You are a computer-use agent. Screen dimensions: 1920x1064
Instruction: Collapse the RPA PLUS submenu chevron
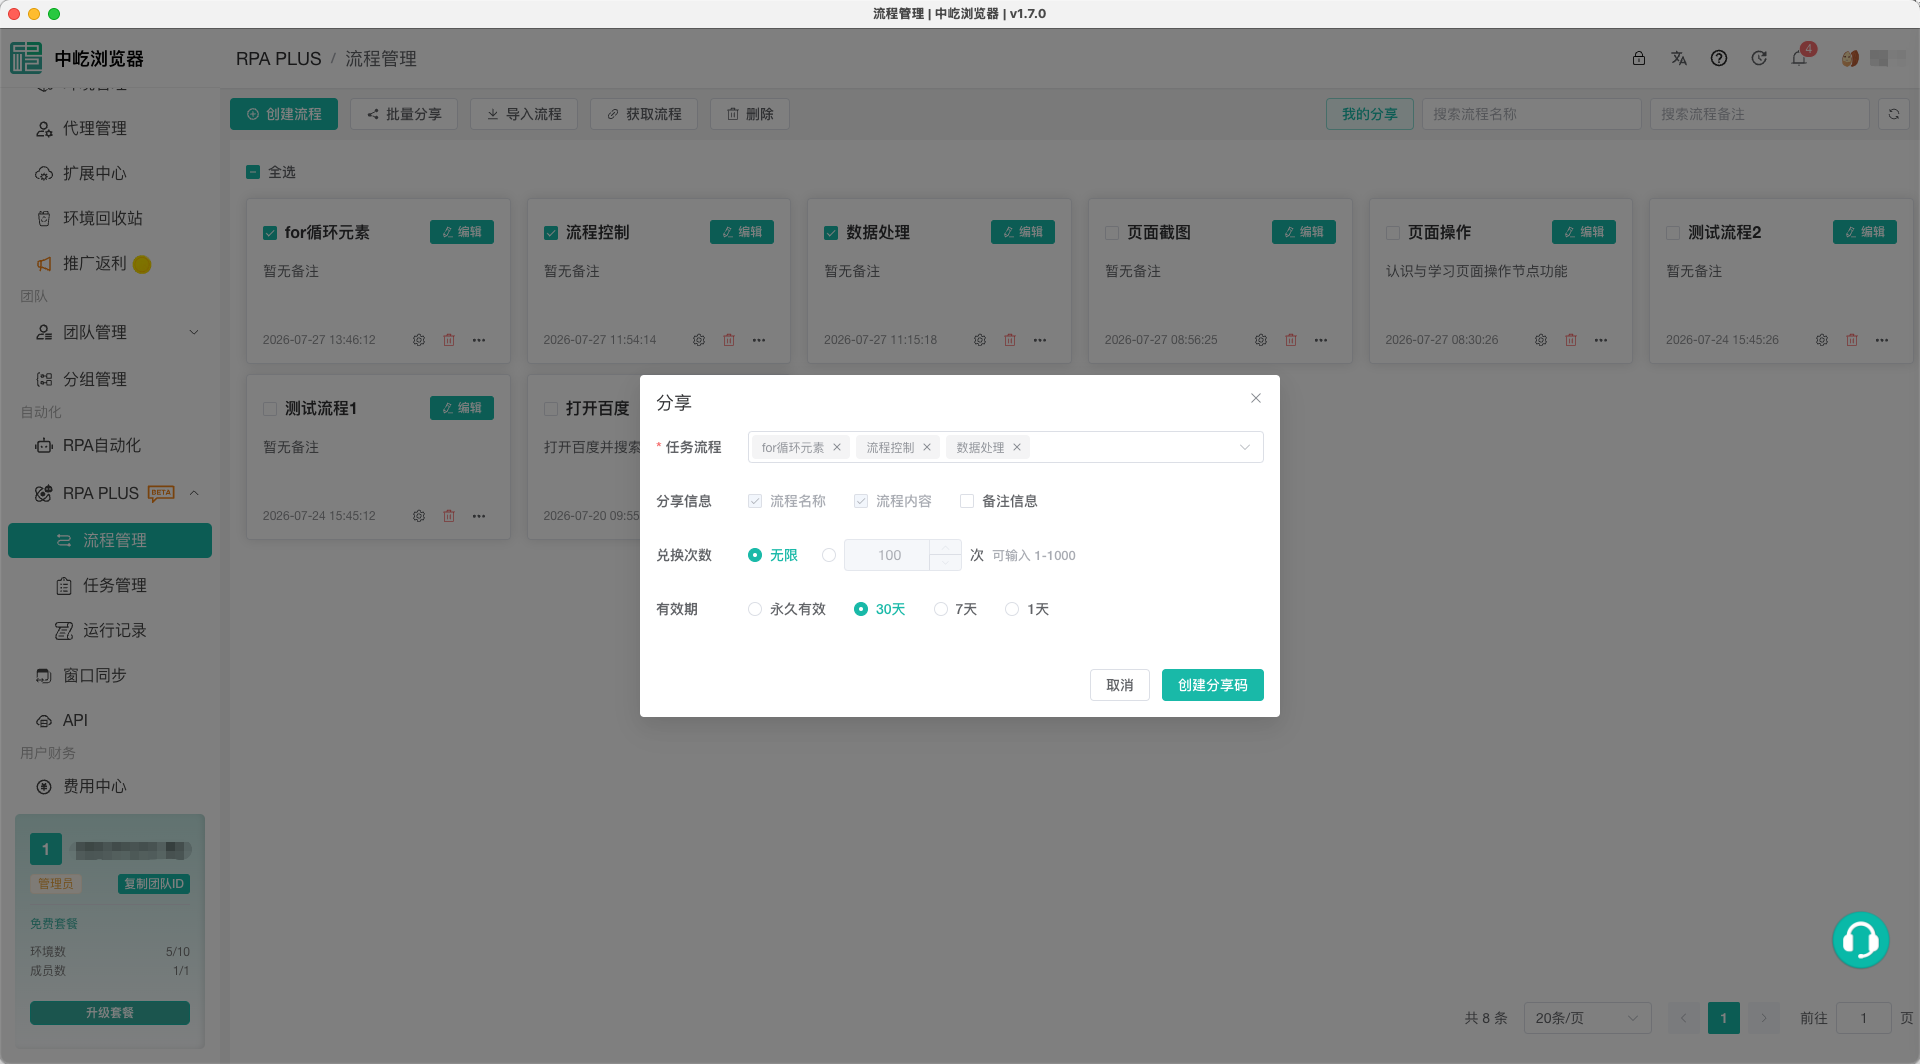[194, 493]
